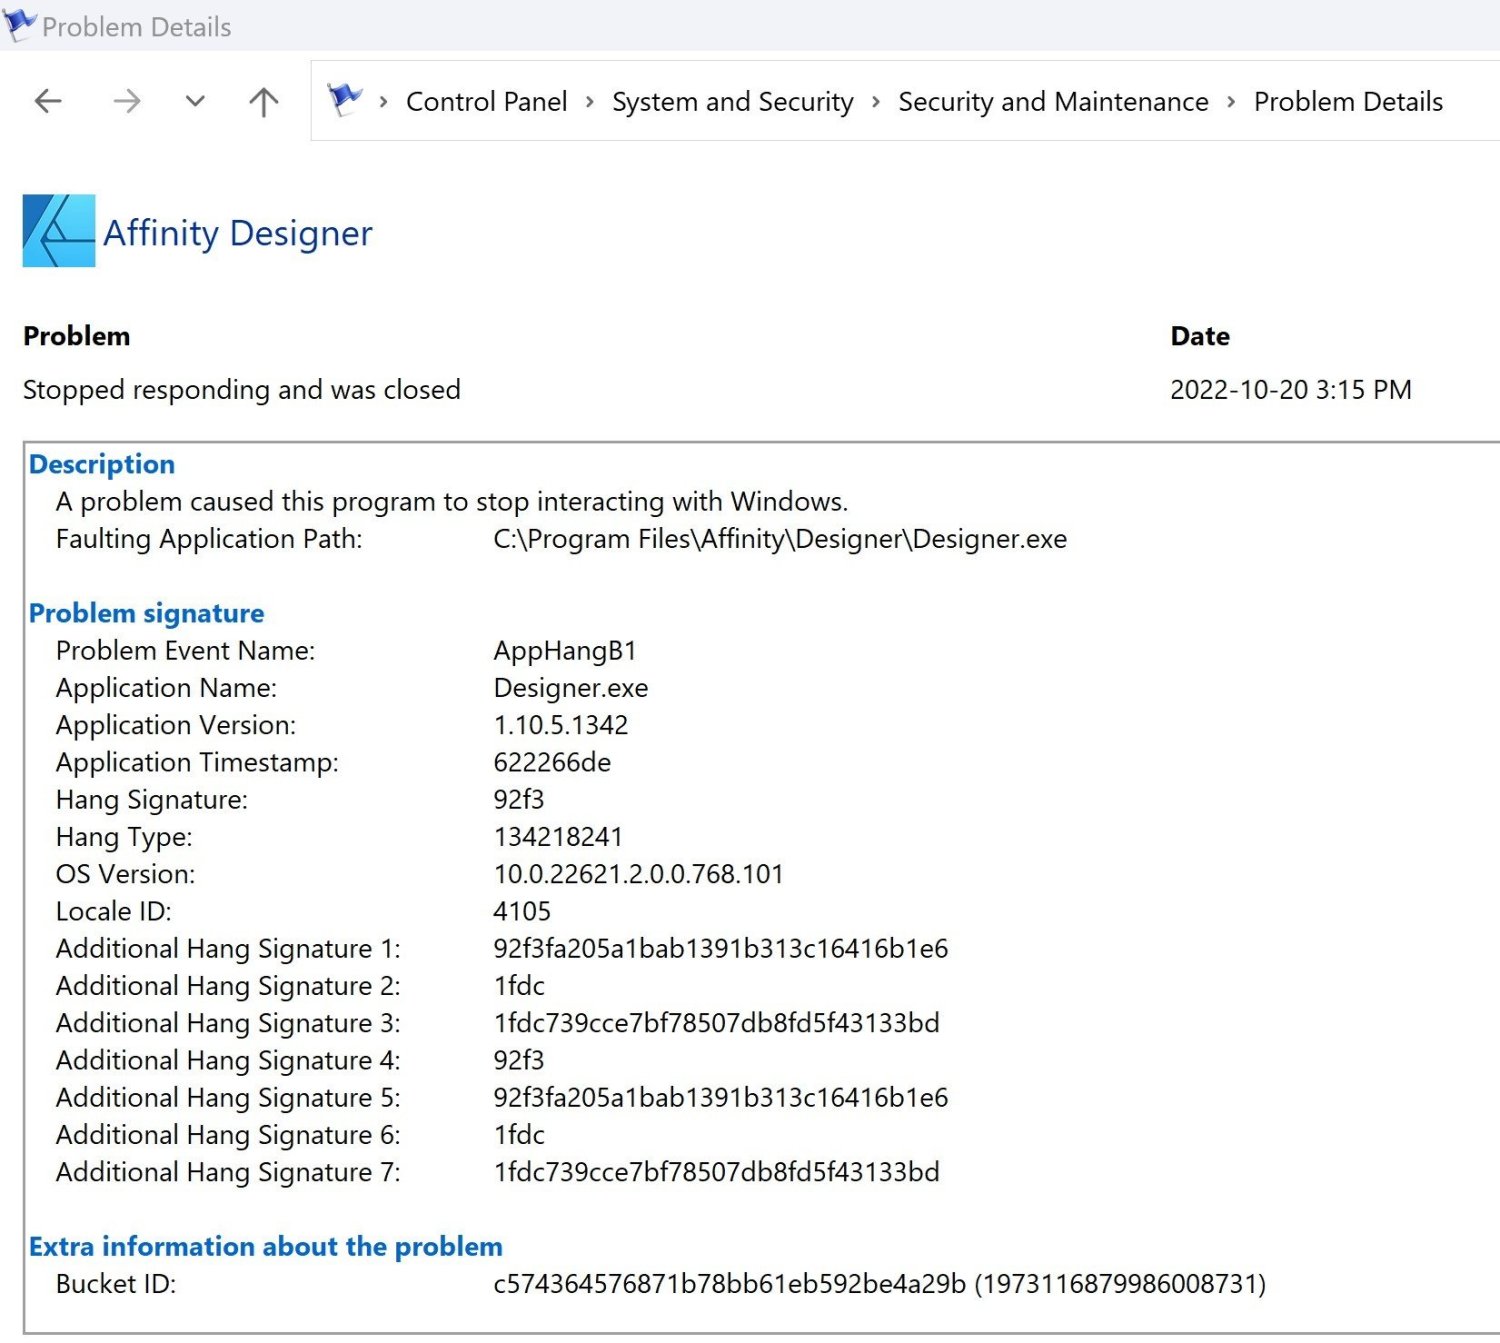Click the Problem Event Name AppHangB1 value
Image resolution: width=1500 pixels, height=1343 pixels.
tap(566, 650)
